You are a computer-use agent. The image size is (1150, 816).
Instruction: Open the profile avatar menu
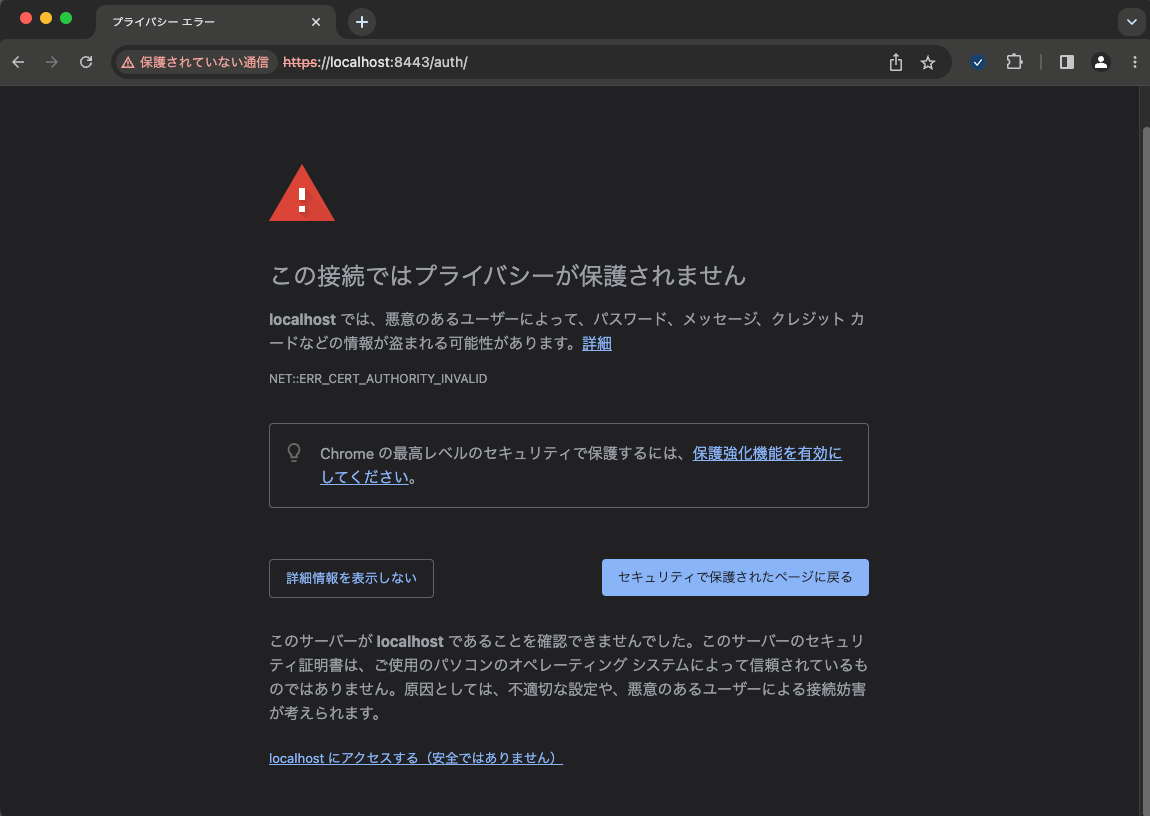point(1101,62)
